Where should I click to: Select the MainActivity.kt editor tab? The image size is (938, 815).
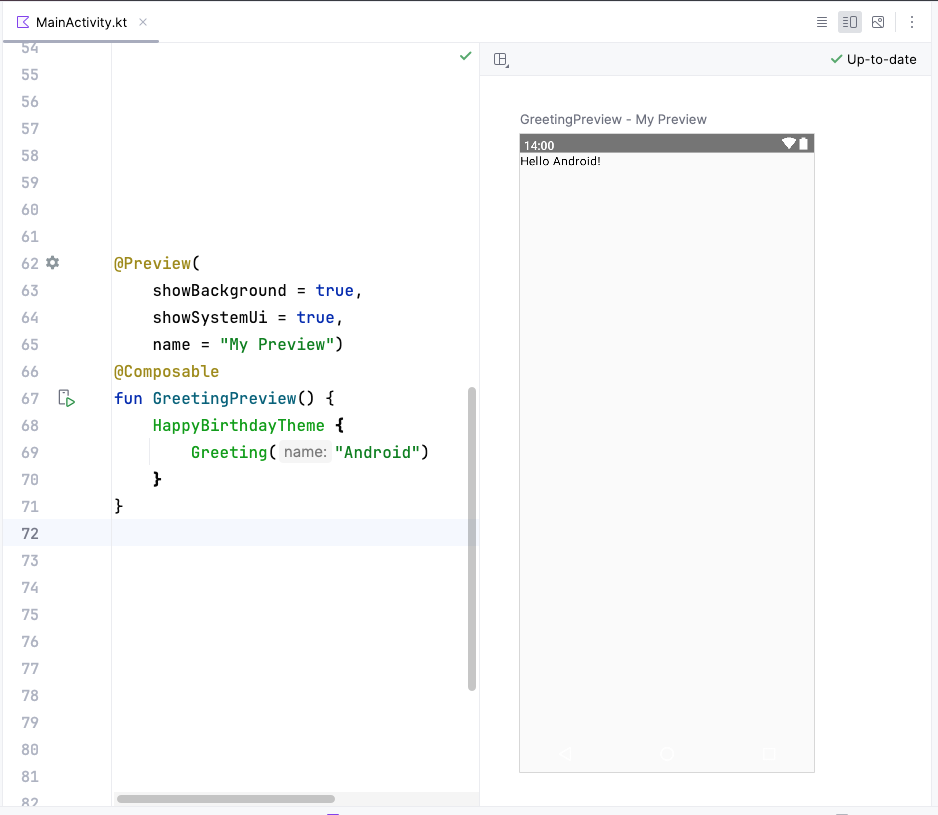81,22
